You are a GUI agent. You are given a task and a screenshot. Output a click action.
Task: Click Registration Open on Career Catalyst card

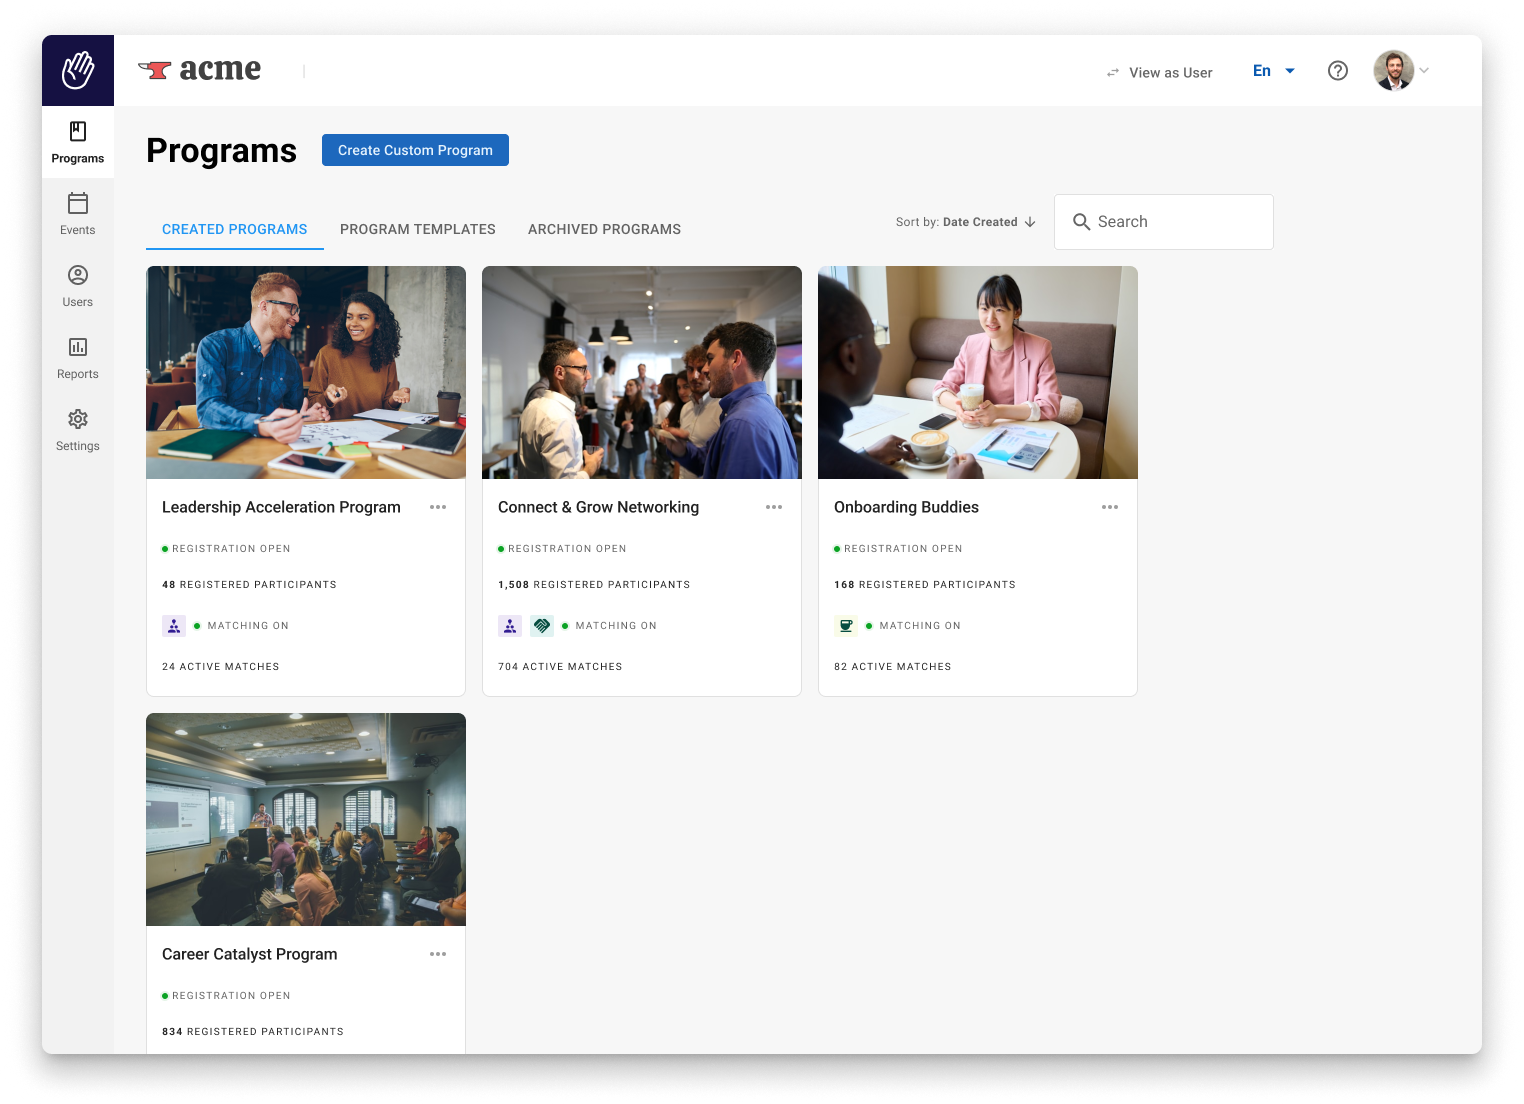[x=226, y=996]
